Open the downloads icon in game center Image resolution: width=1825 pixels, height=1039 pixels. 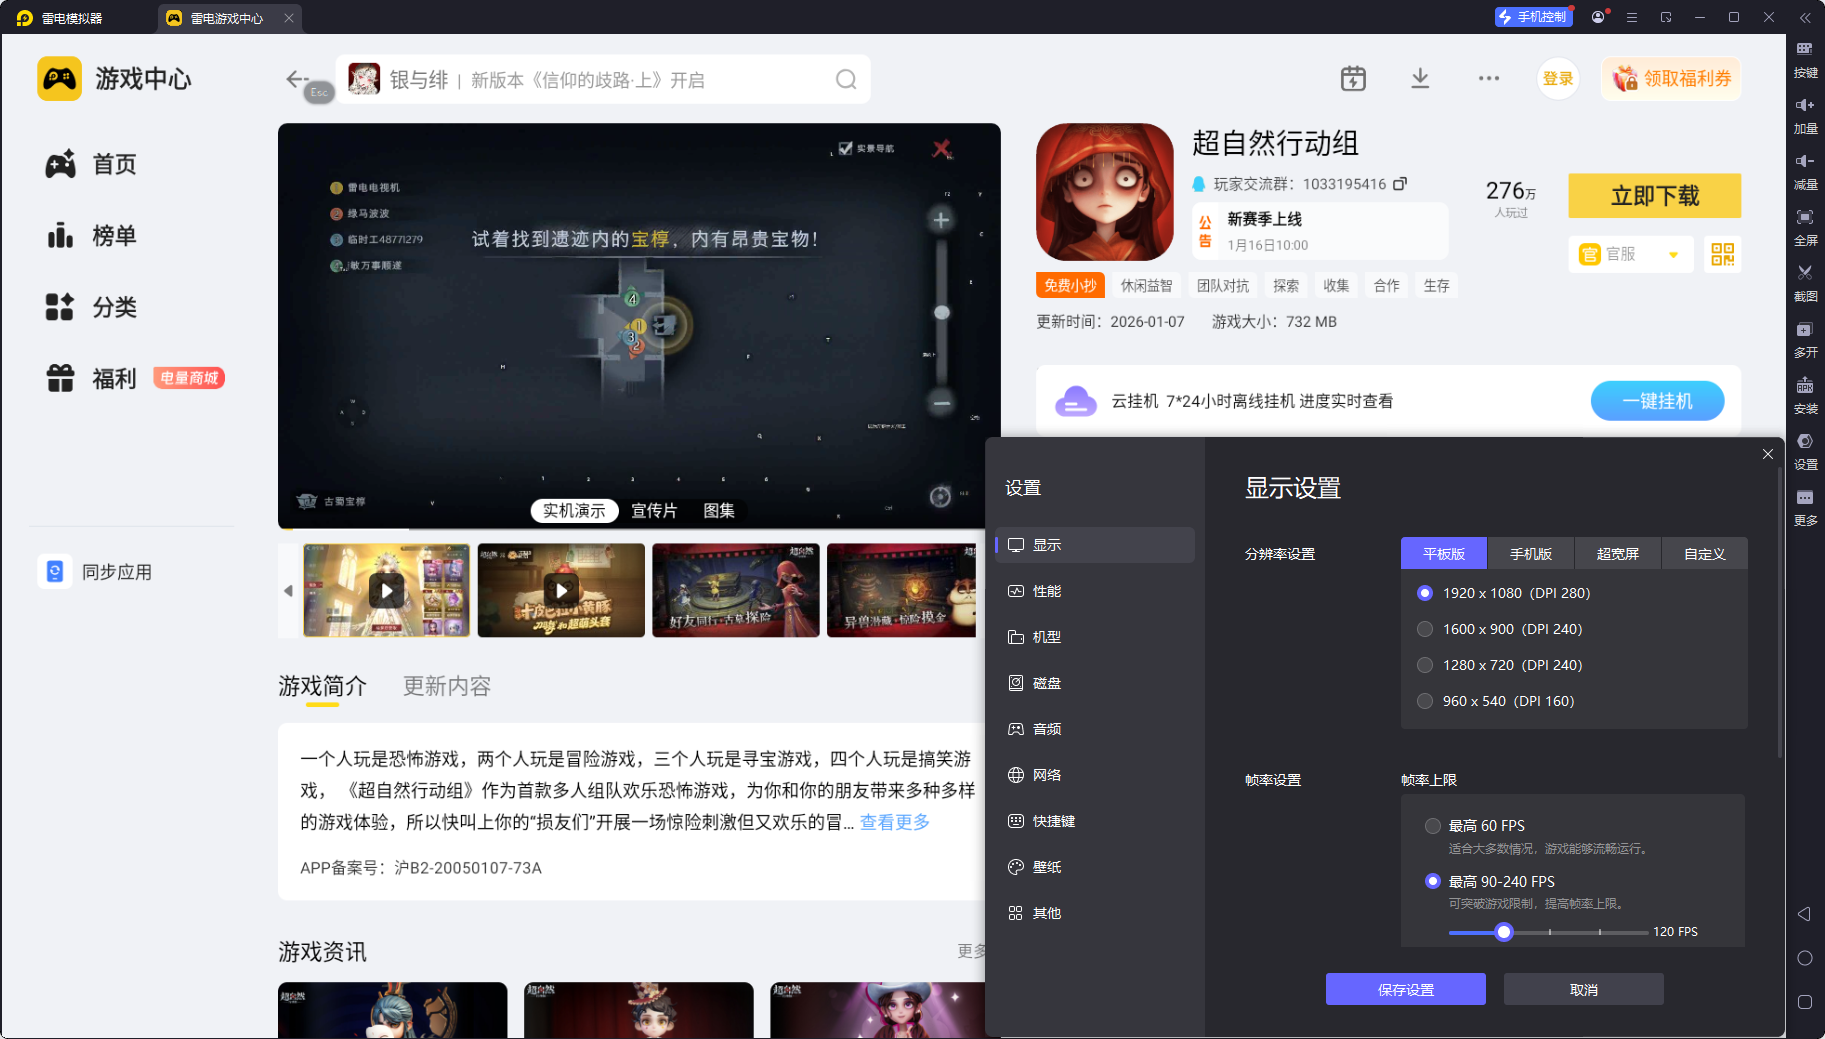(1420, 78)
